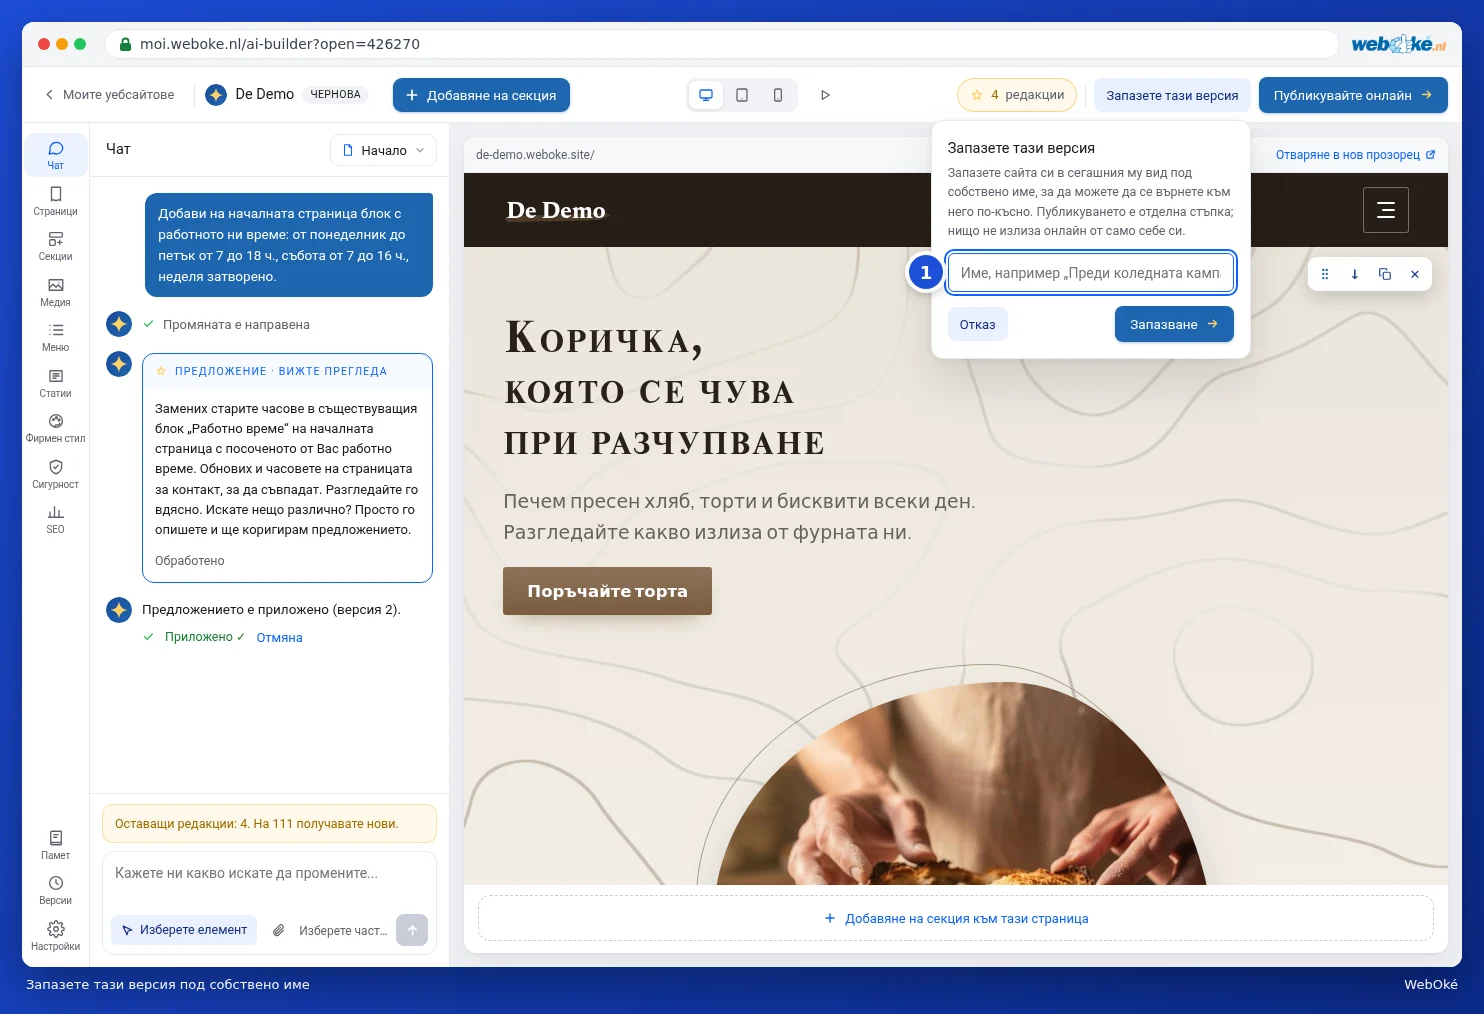Switch to desktop preview mode
The height and width of the screenshot is (1014, 1484).
pyautogui.click(x=706, y=95)
